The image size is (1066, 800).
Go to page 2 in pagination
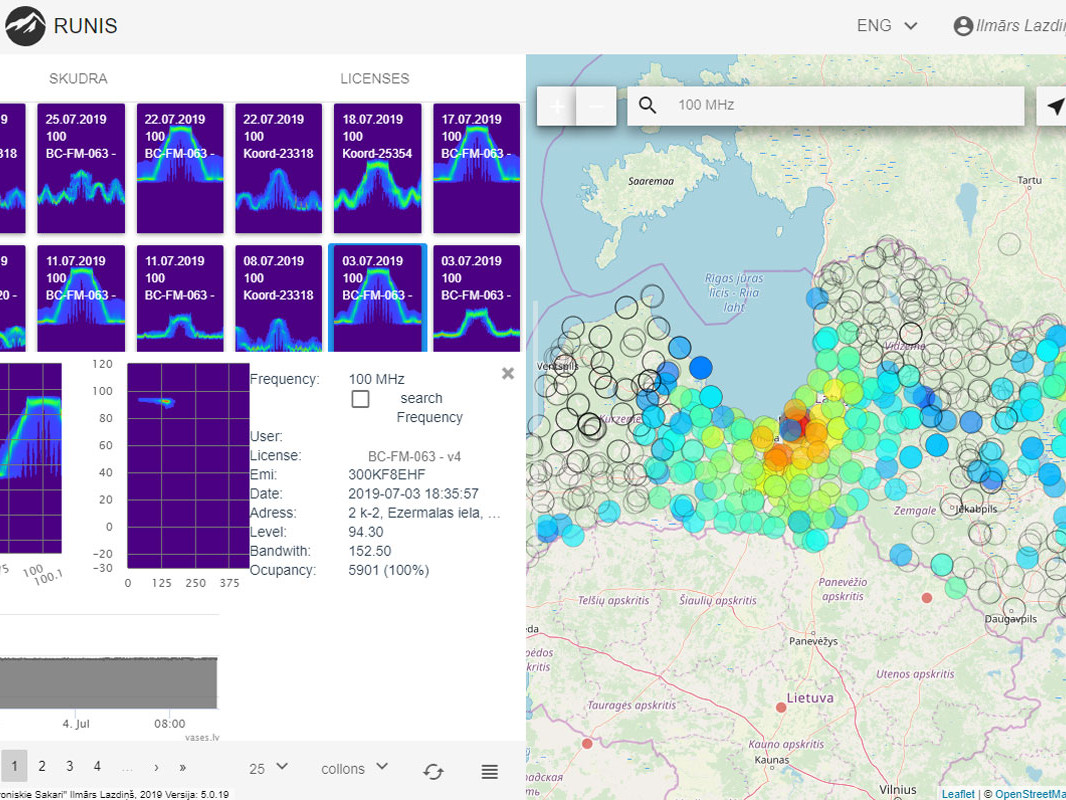point(42,766)
